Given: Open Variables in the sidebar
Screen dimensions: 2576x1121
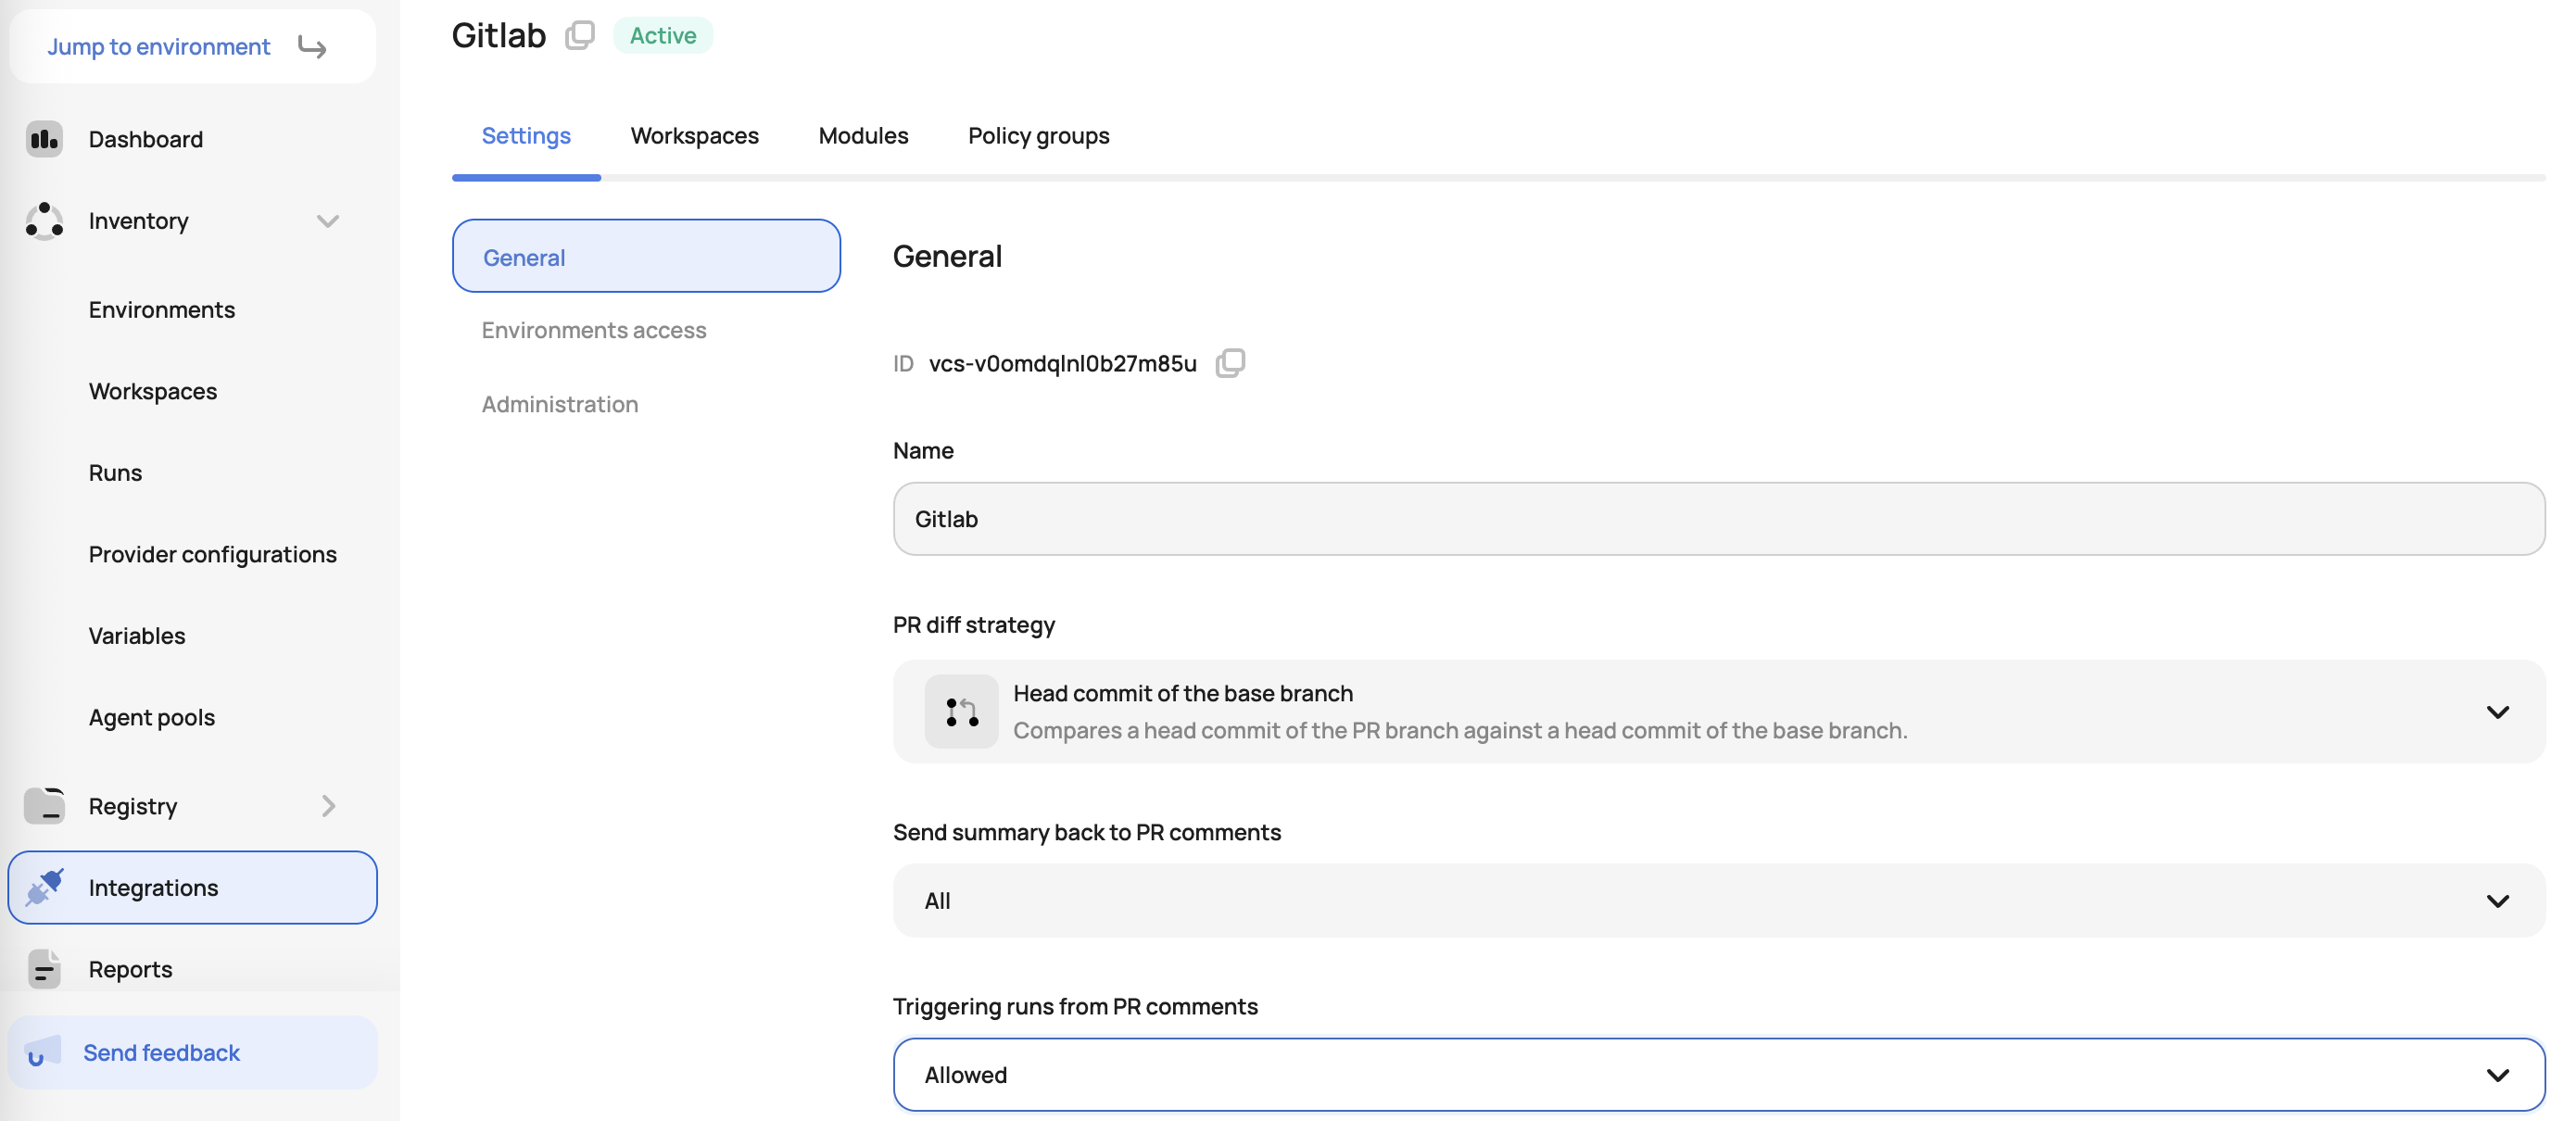Looking at the screenshot, I should point(137,636).
